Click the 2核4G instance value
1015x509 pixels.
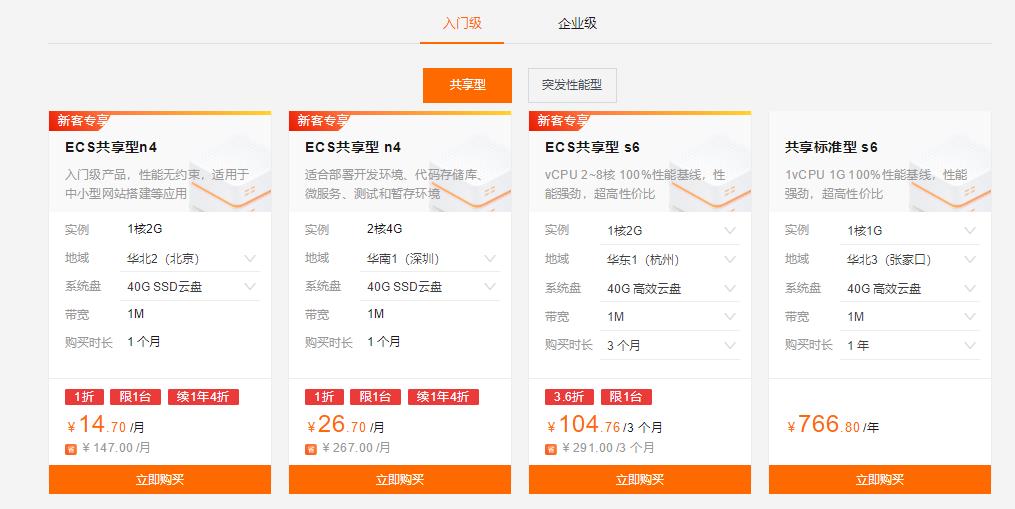point(385,229)
